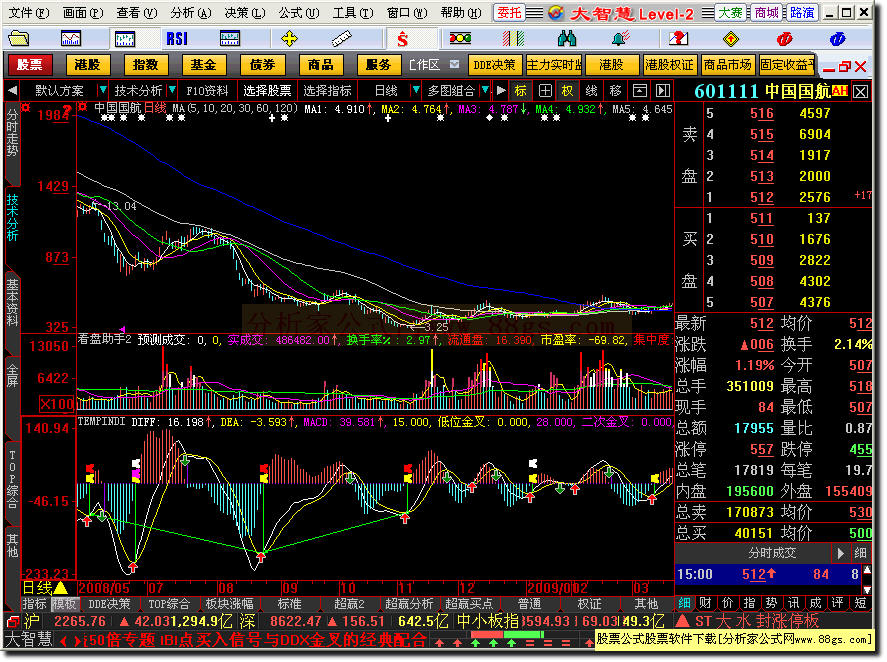Image resolution: width=887 pixels, height=662 pixels.
Task: Toggle the 权 adjustment button
Action: point(567,91)
